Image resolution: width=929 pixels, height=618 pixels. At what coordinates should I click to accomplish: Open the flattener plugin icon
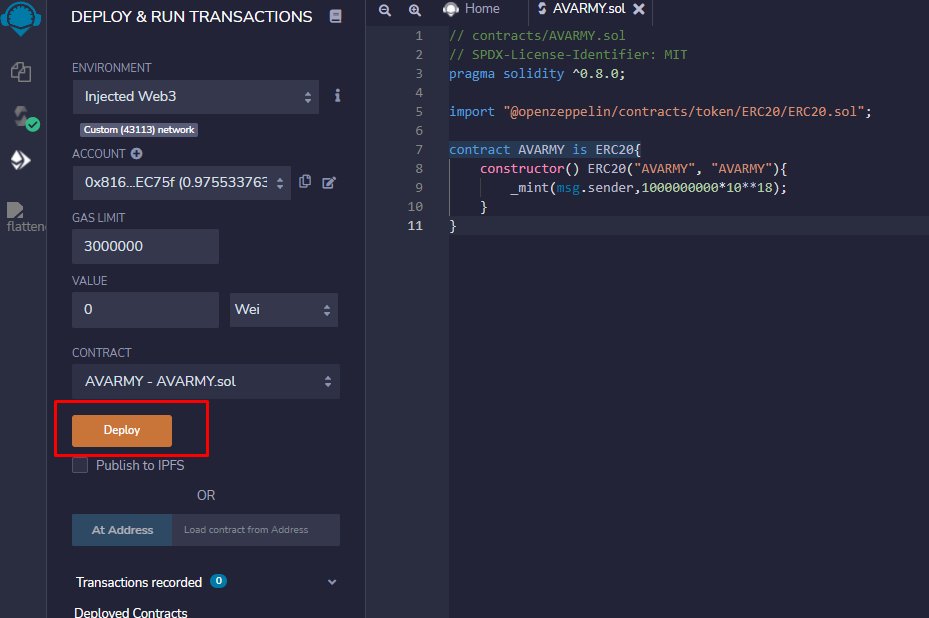pos(24,216)
